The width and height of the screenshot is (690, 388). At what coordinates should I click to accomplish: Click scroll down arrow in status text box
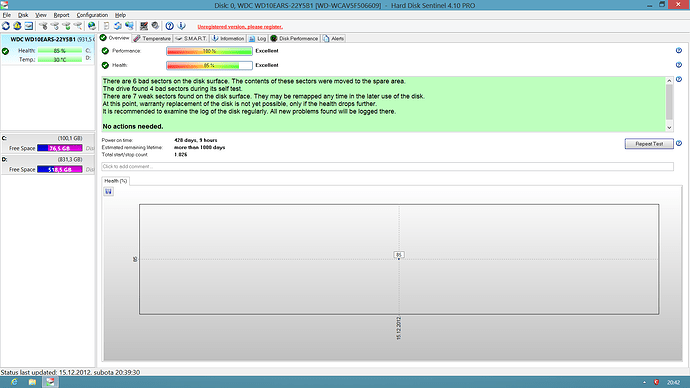669,128
